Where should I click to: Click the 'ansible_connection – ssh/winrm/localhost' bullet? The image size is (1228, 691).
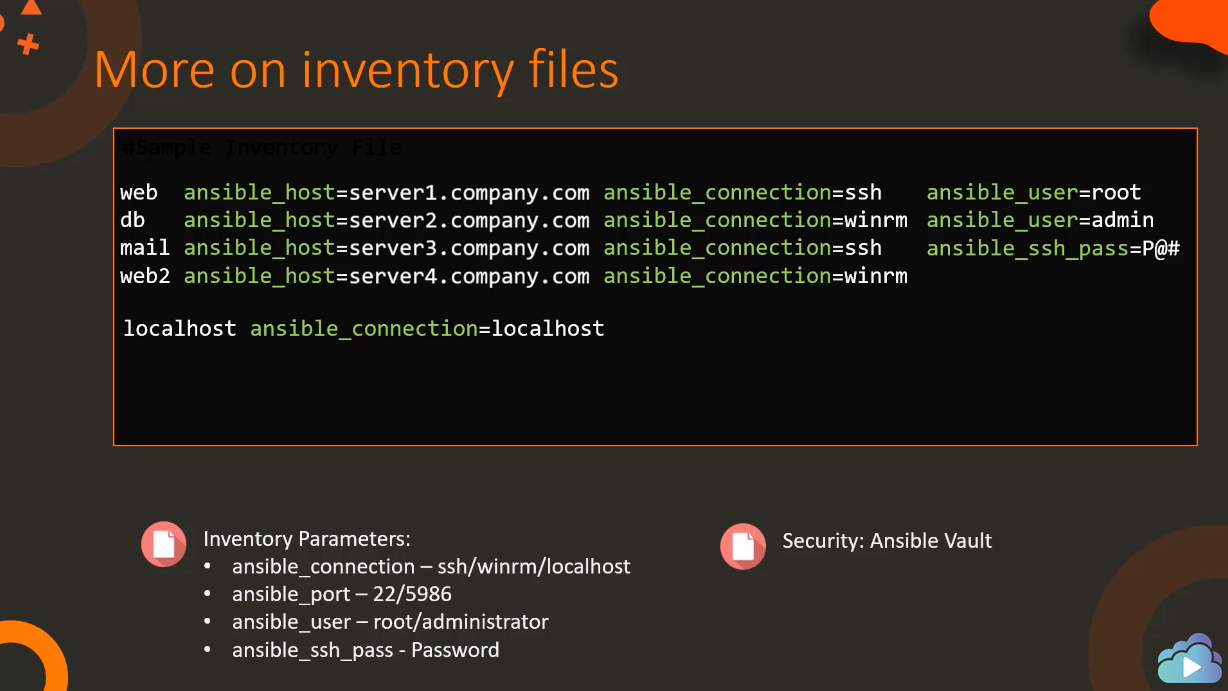[x=431, y=567]
